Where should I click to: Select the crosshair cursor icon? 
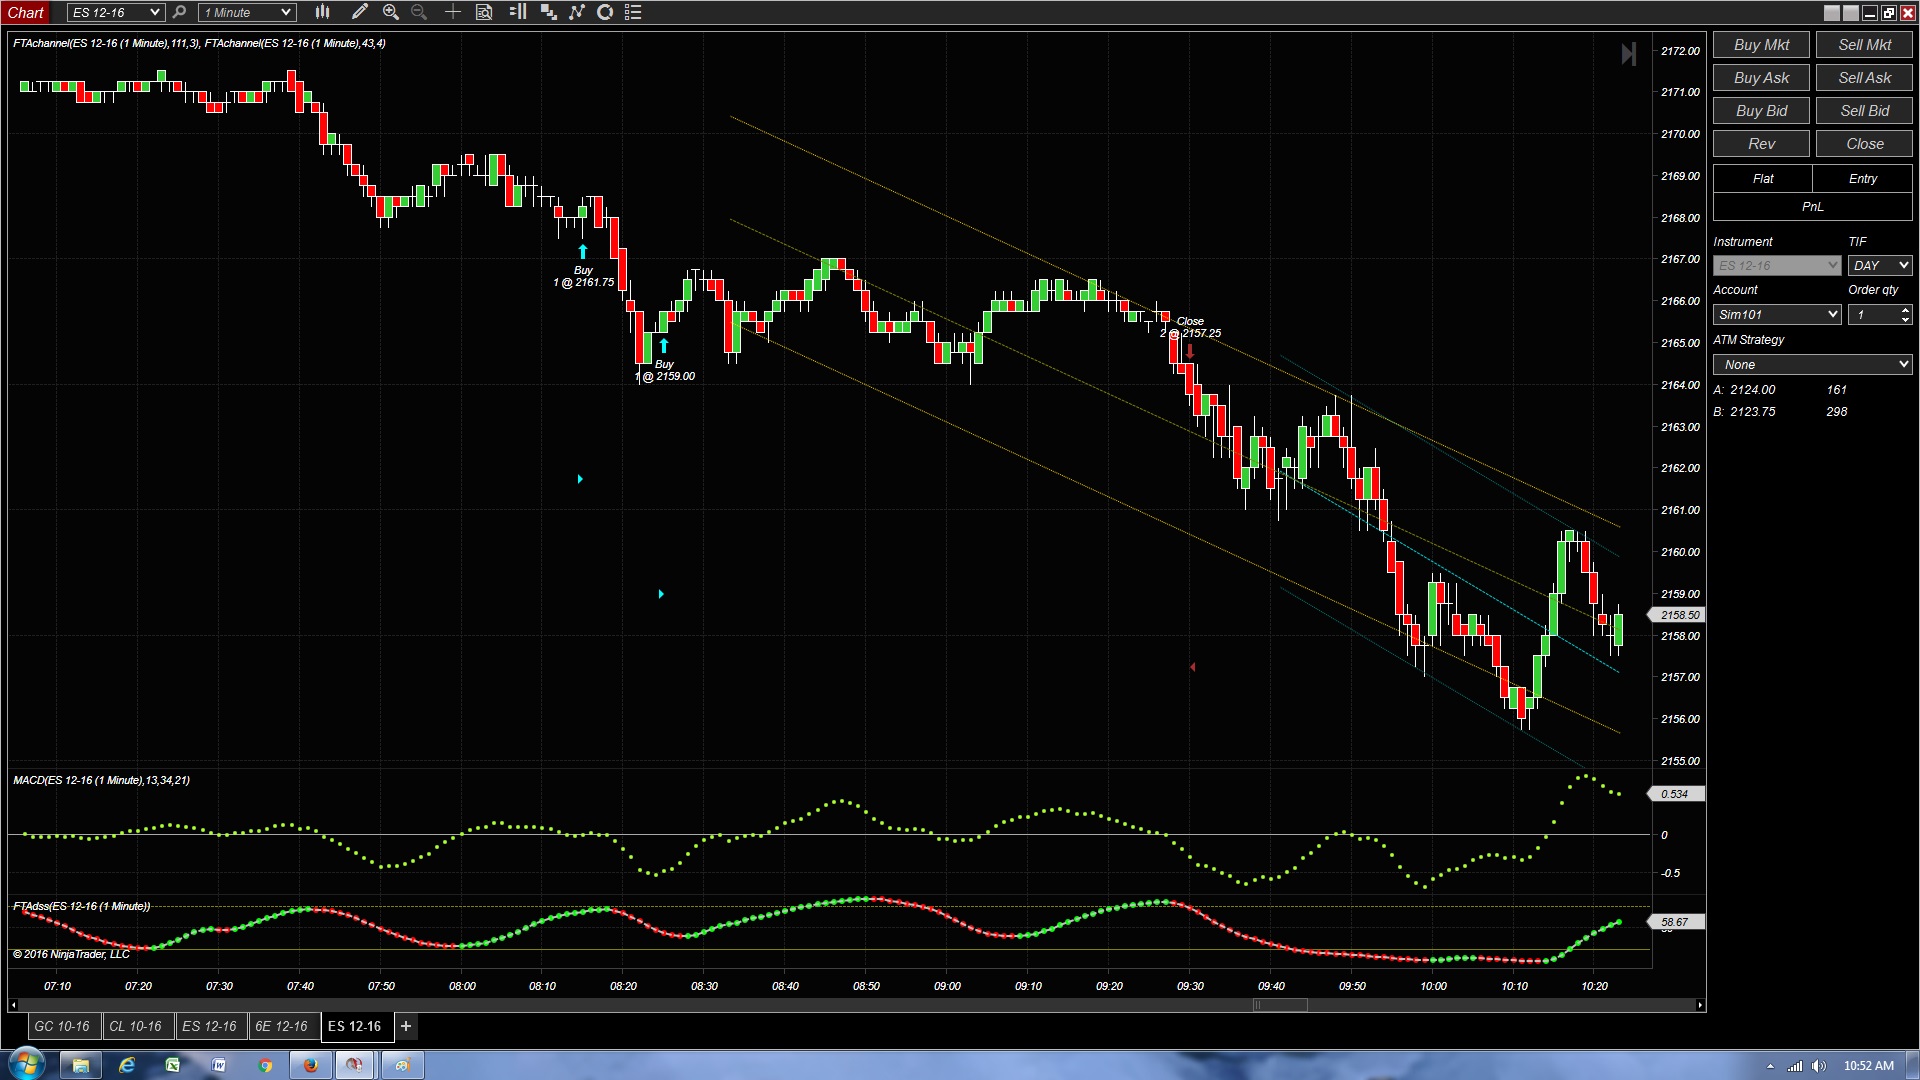pos(453,12)
